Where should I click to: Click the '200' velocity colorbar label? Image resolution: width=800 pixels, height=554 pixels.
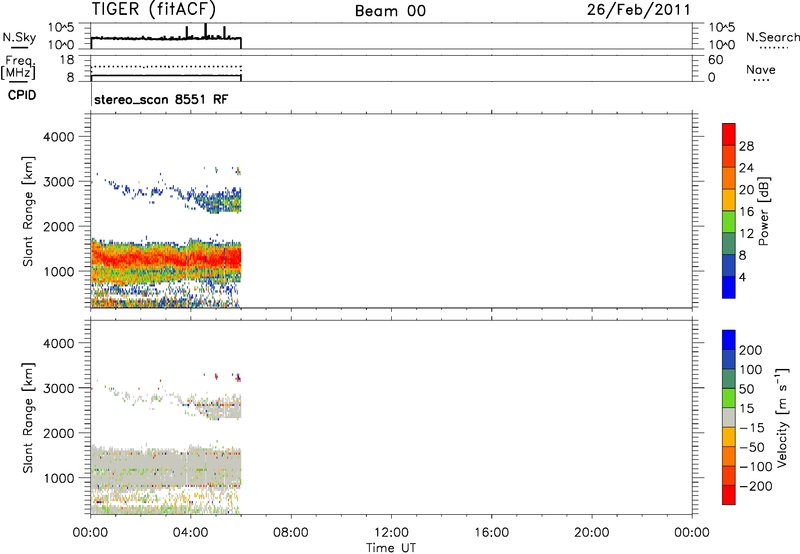coord(751,350)
